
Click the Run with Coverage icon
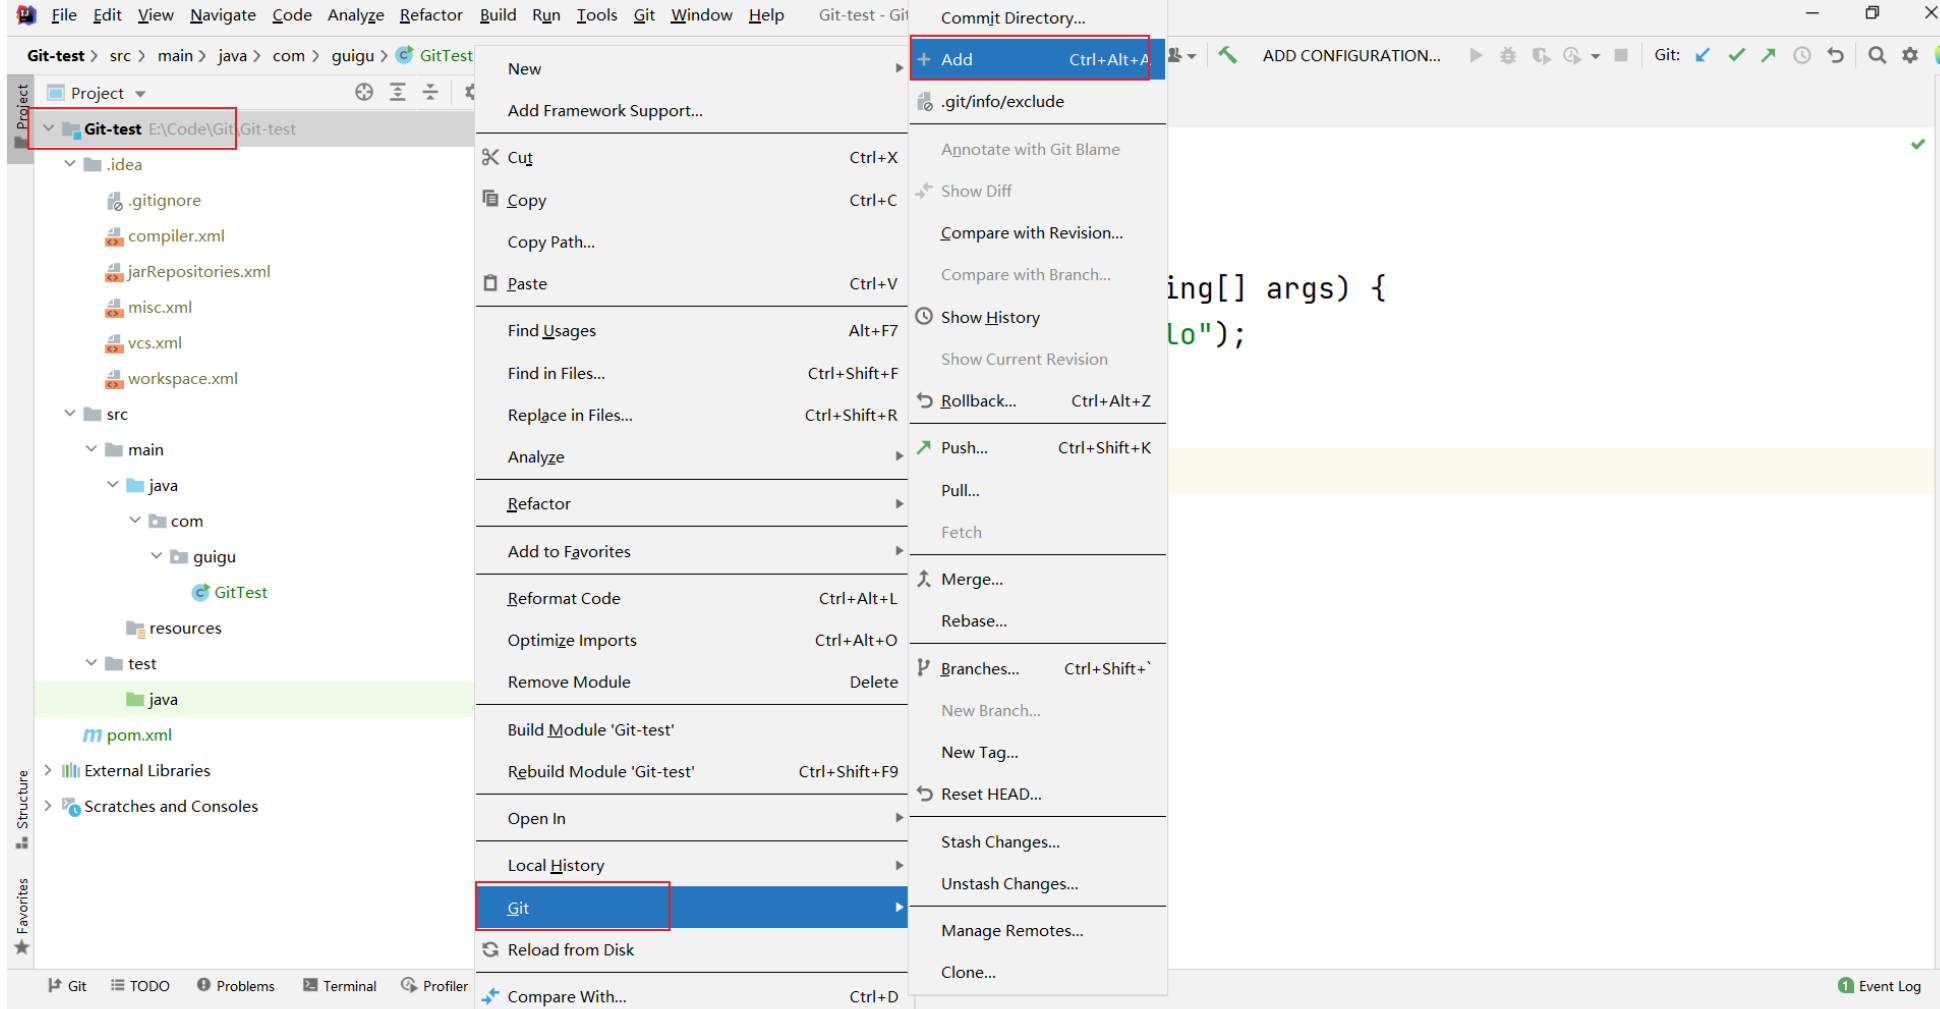(x=1541, y=55)
